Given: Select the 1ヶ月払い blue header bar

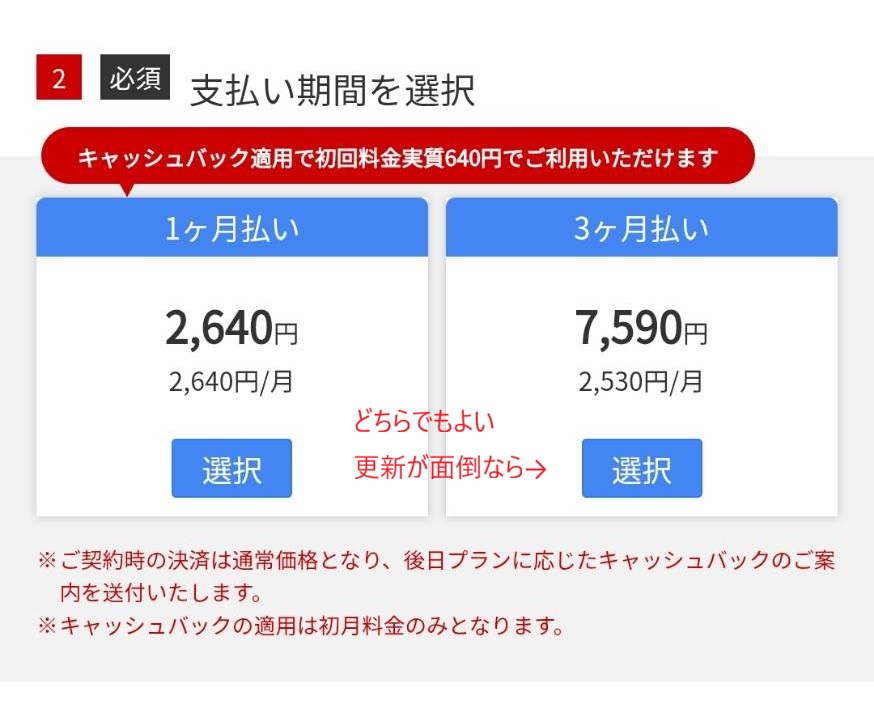Looking at the screenshot, I should tap(232, 228).
